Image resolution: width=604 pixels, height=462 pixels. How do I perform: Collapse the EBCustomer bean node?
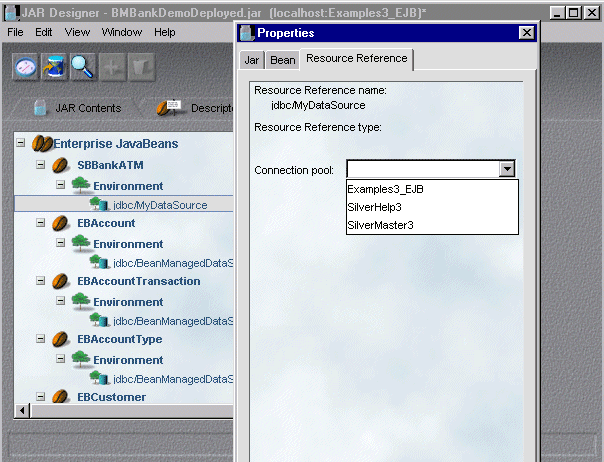(x=40, y=396)
